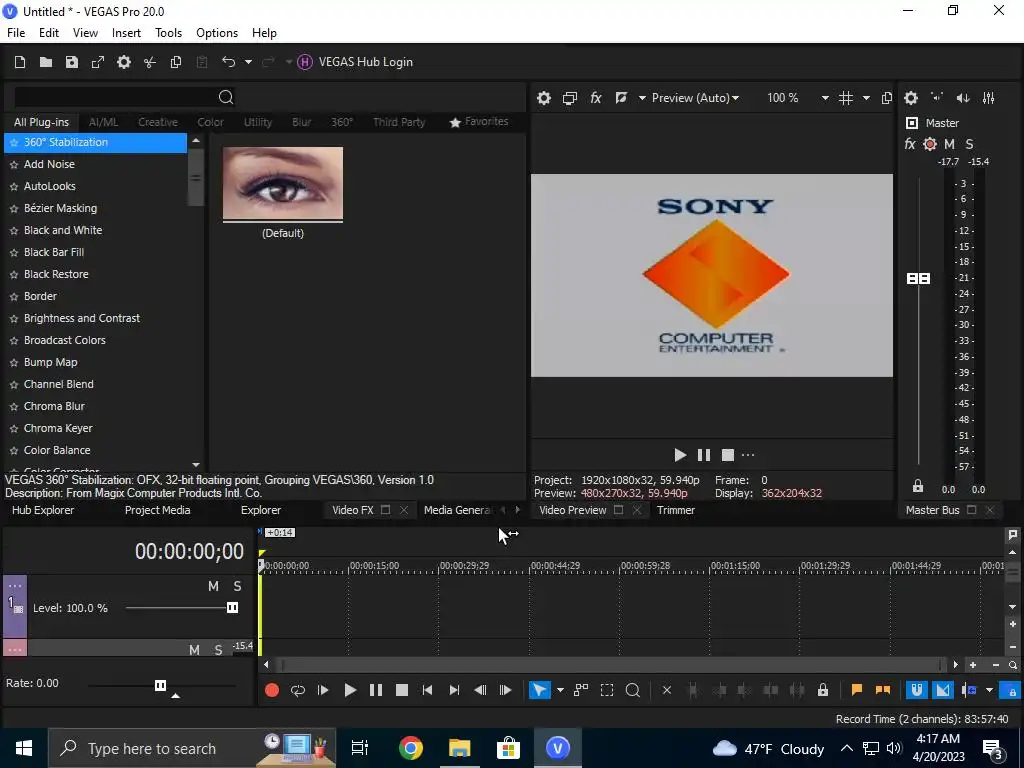This screenshot has width=1024, height=768.
Task: Create a new project with the blank page icon
Action: coord(20,62)
